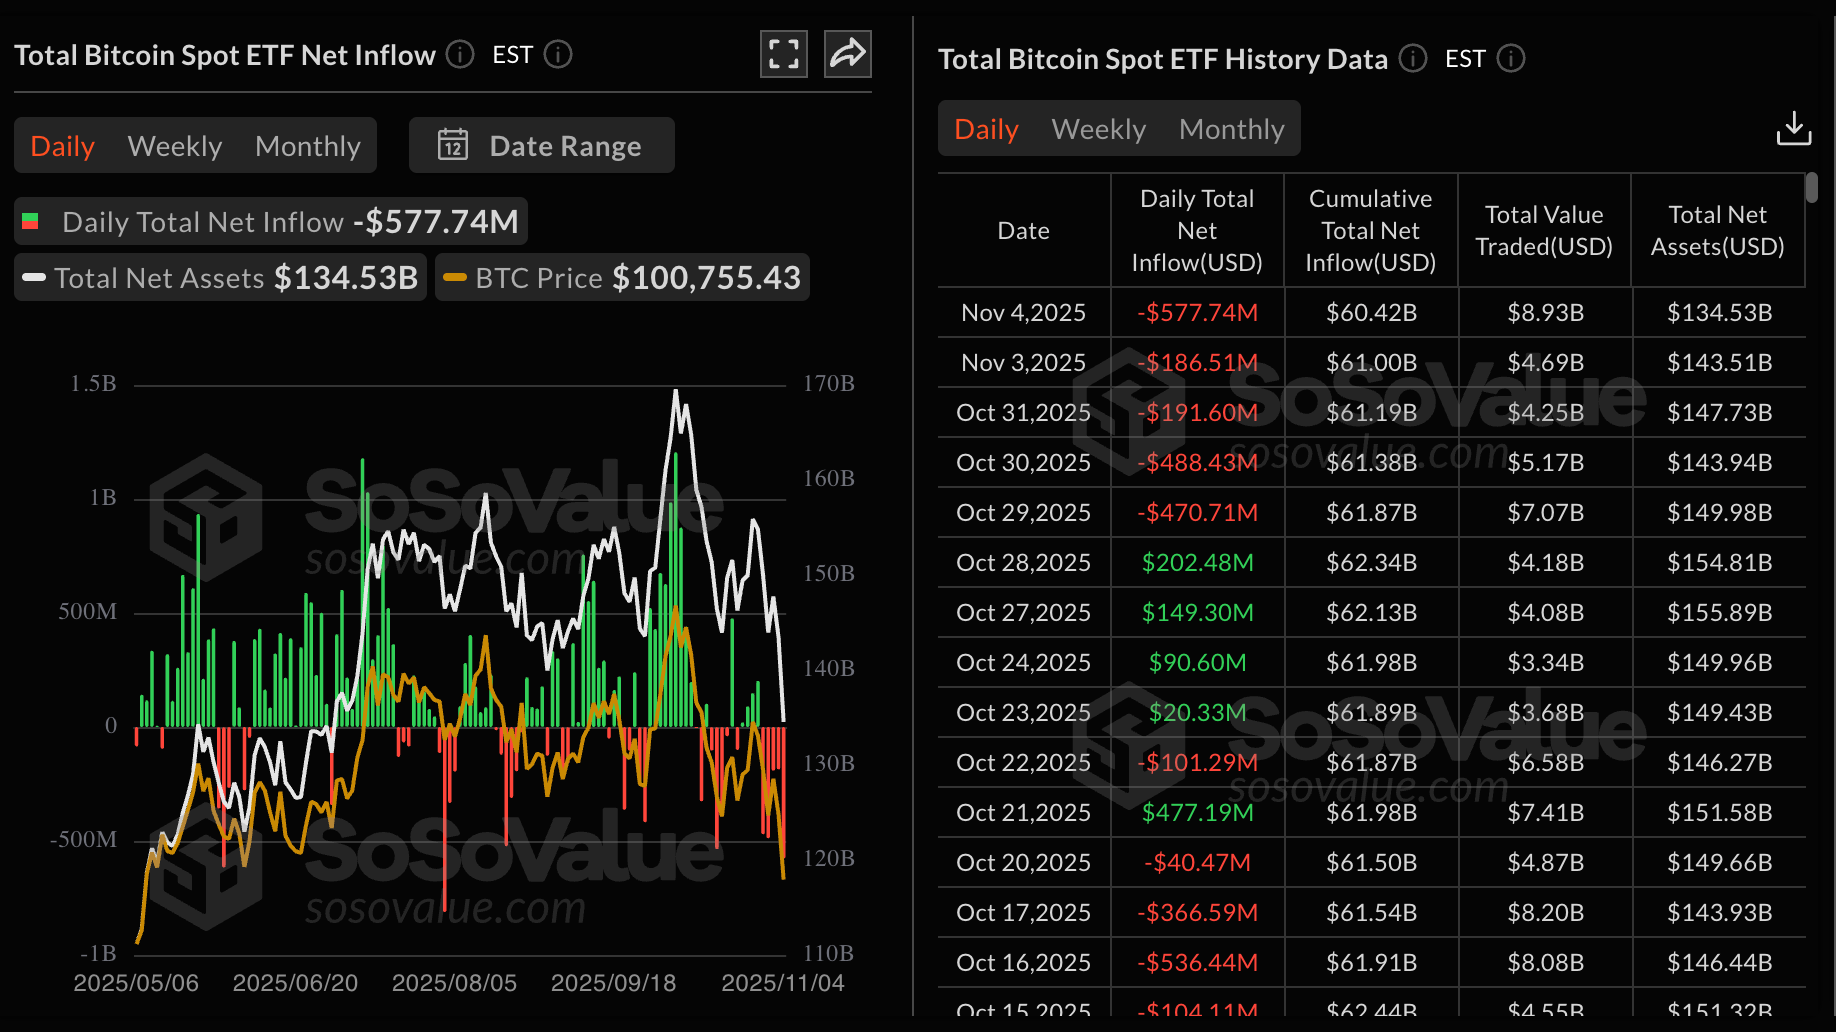Expand the Net Inflow chart to fullscreen

pos(784,54)
